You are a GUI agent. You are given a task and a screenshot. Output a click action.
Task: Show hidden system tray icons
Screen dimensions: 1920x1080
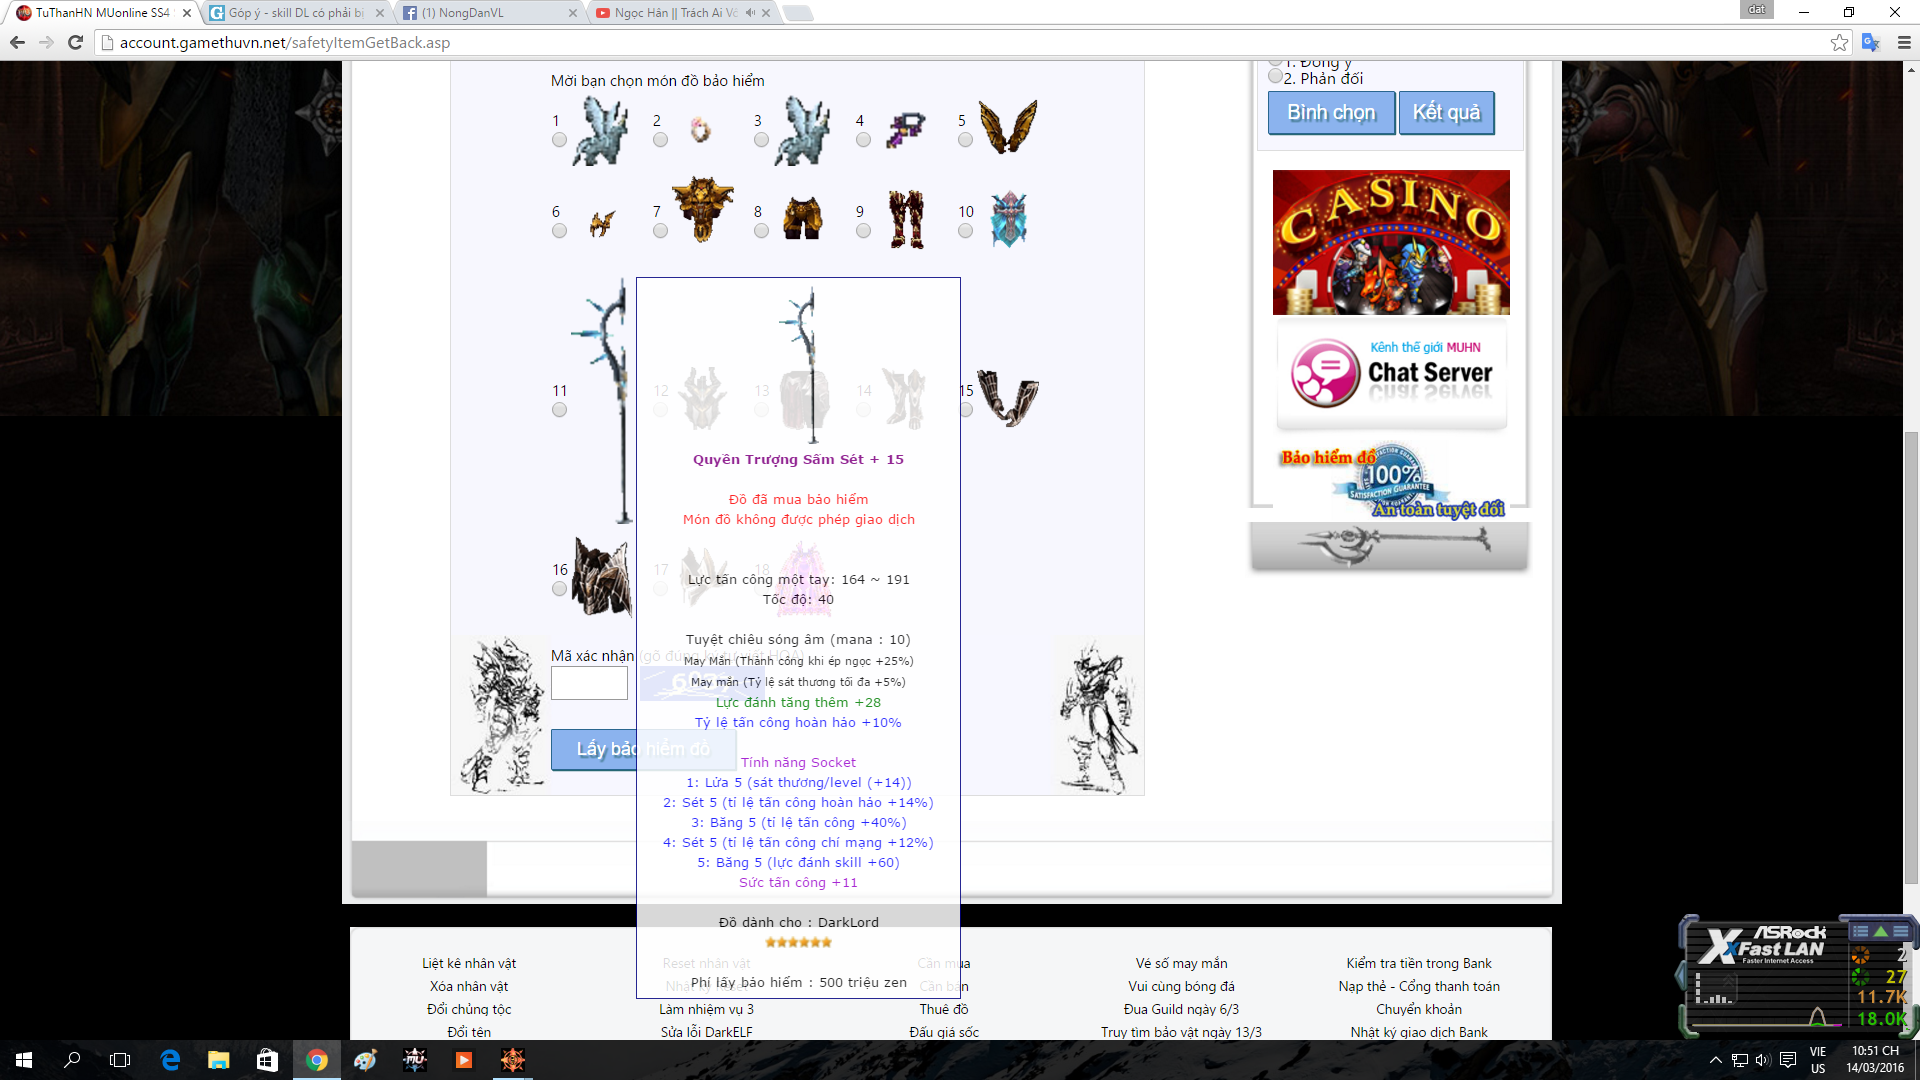(1716, 1060)
